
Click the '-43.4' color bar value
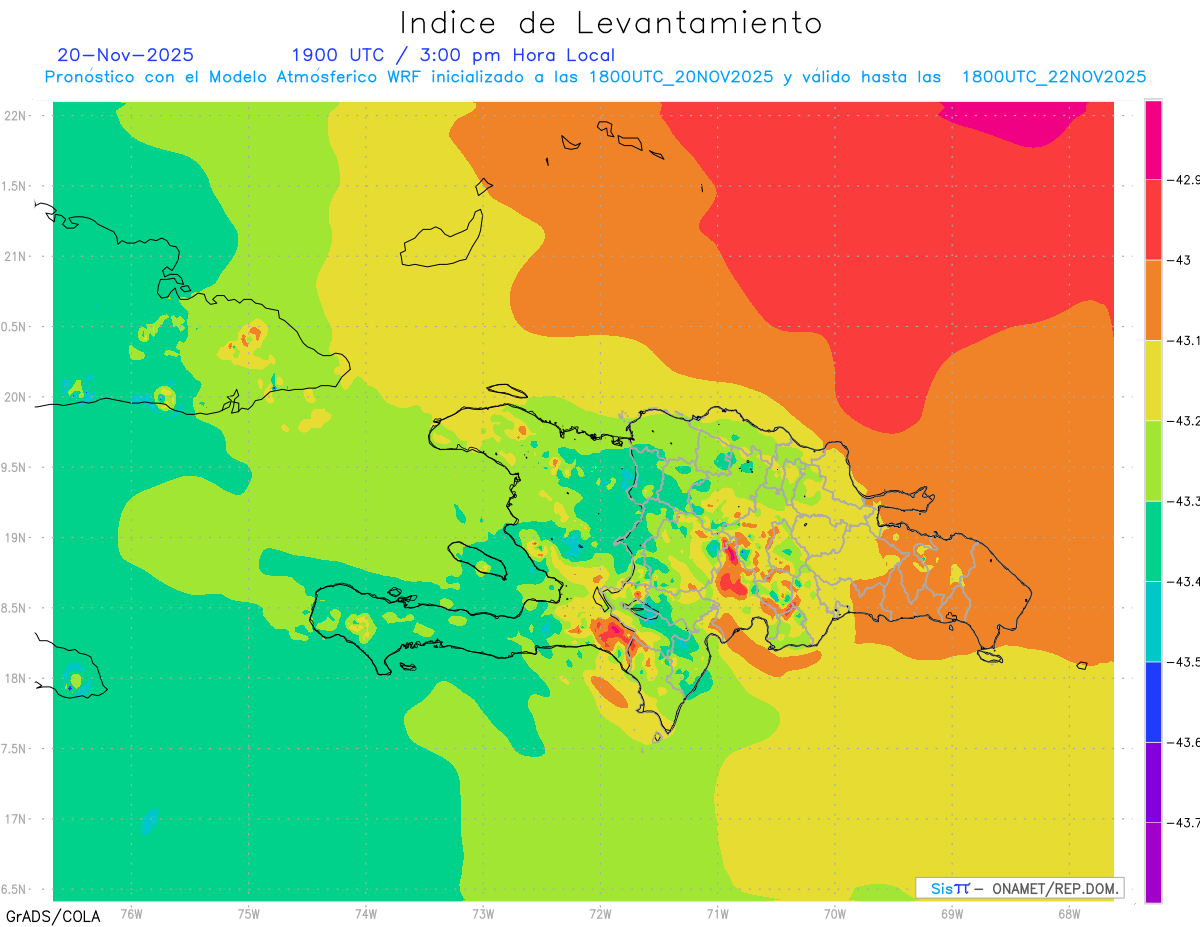[1184, 581]
